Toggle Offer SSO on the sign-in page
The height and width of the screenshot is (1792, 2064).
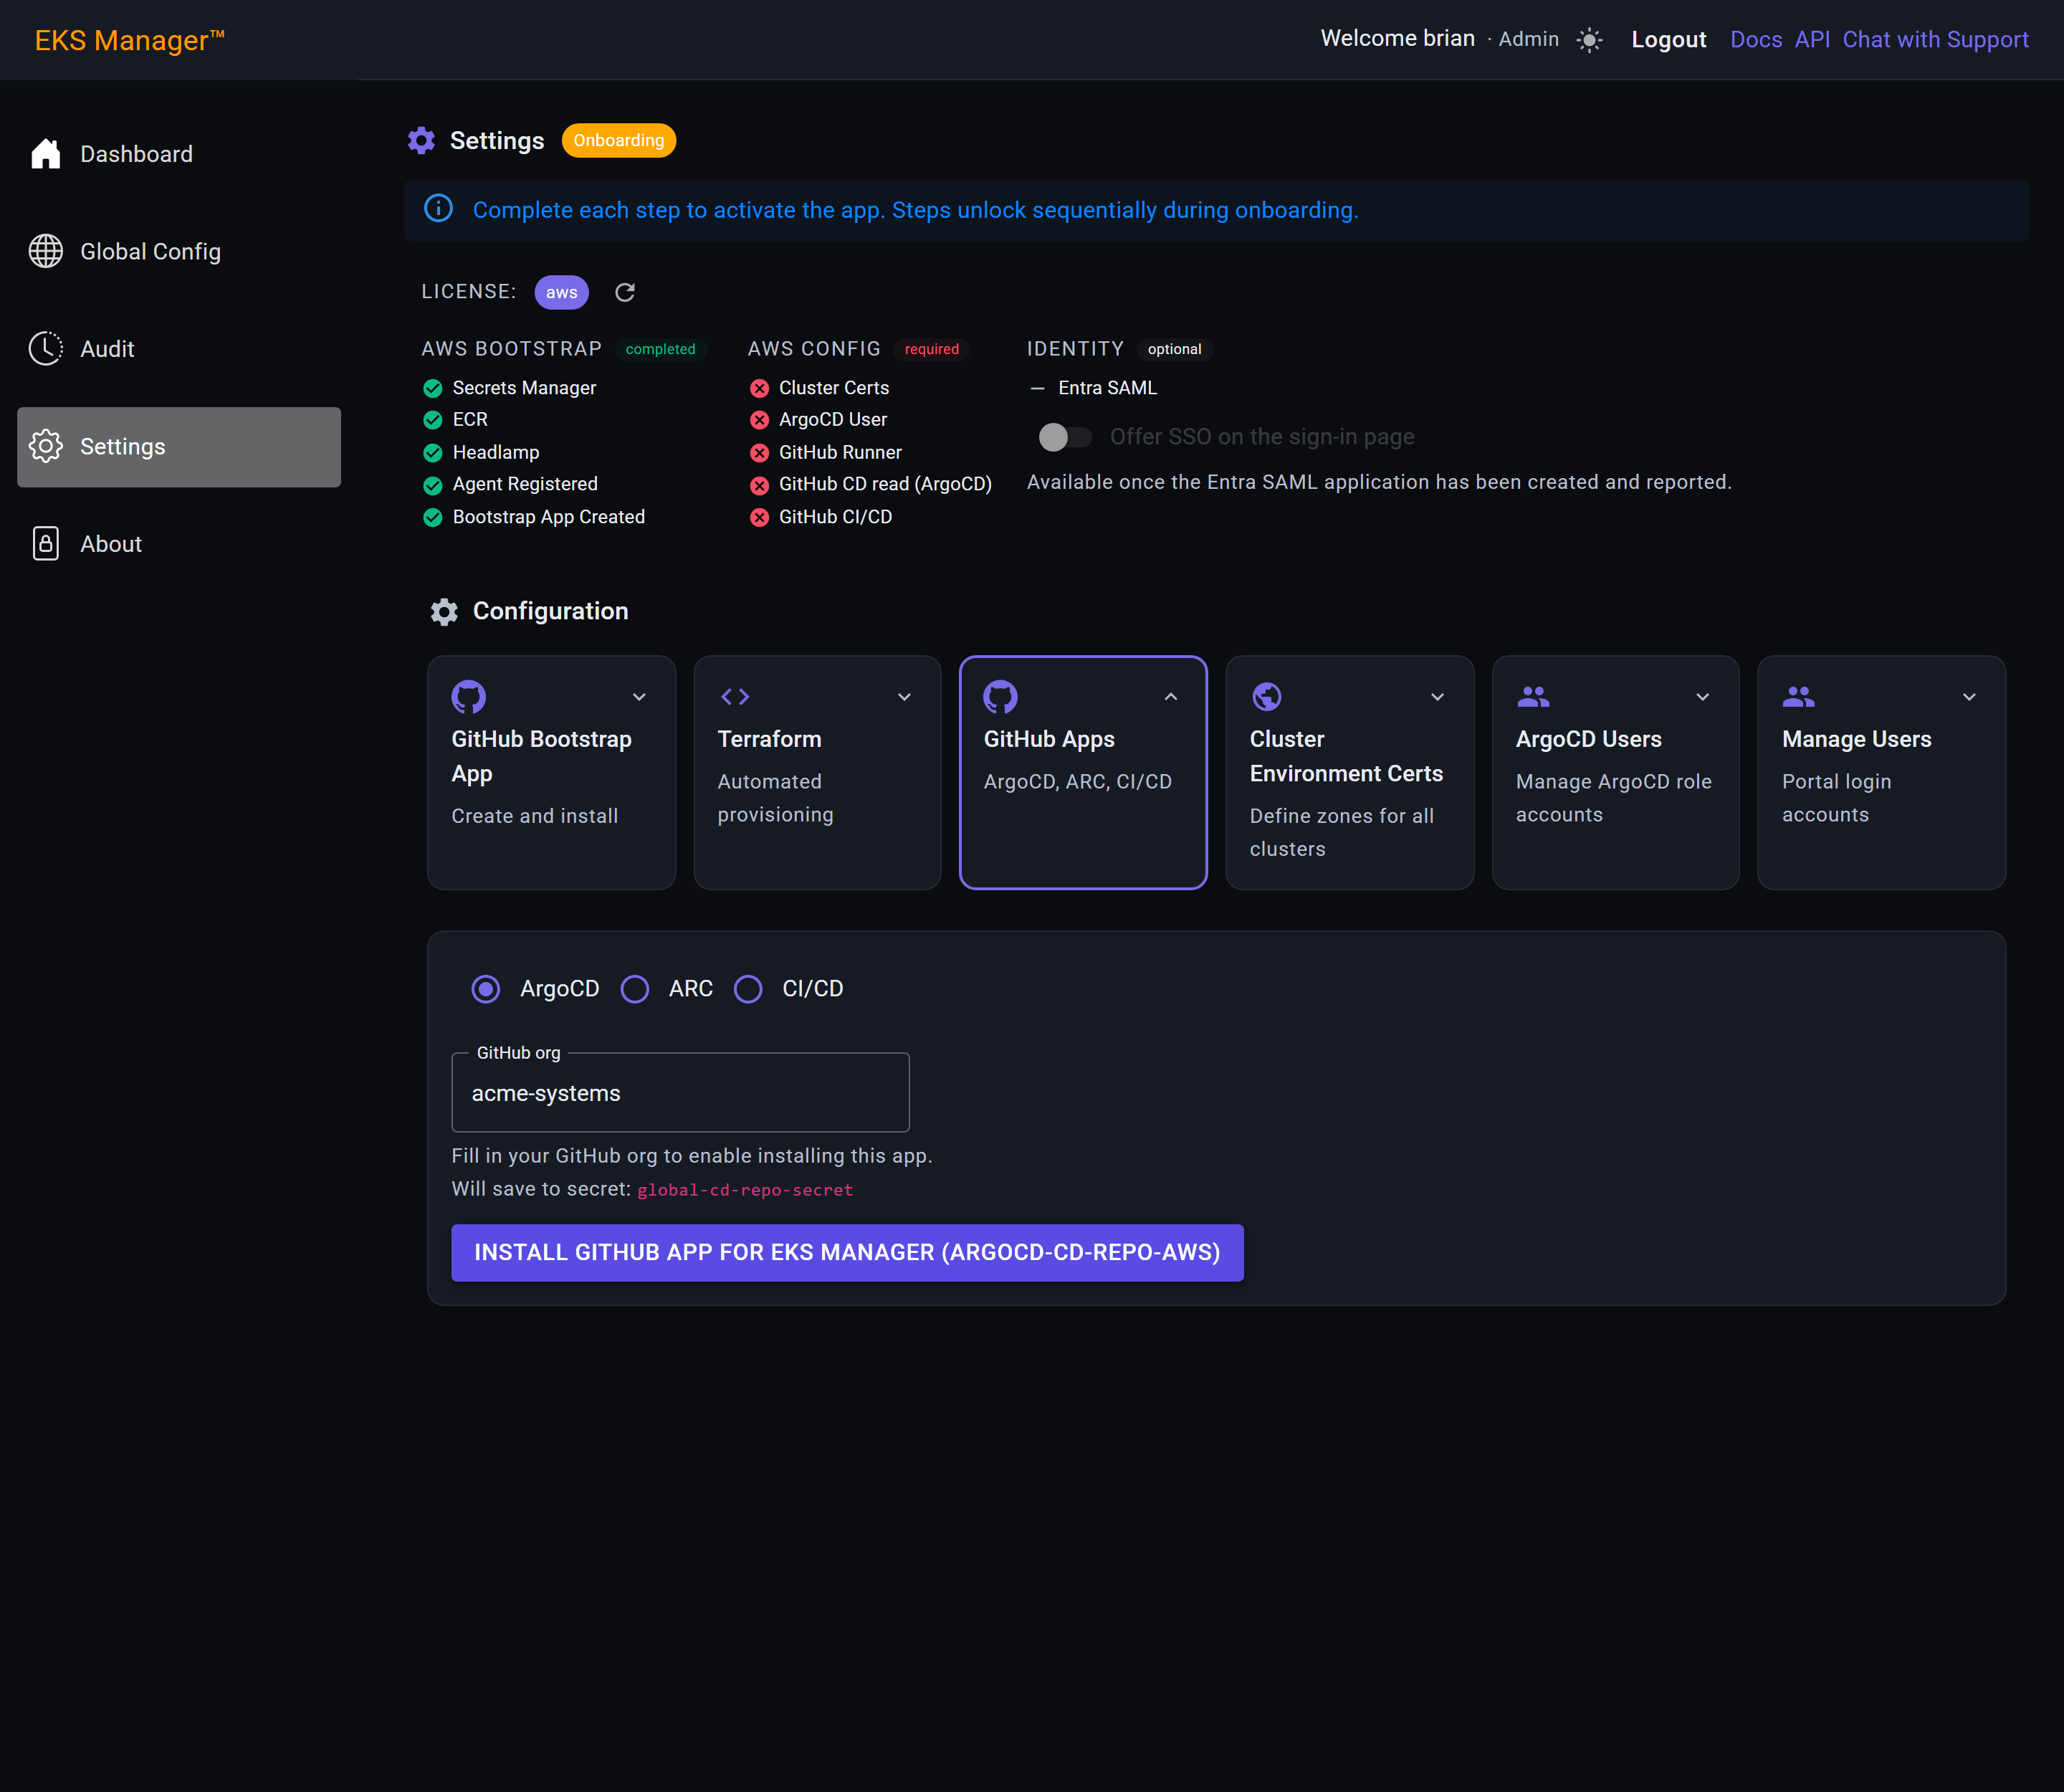[1065, 437]
